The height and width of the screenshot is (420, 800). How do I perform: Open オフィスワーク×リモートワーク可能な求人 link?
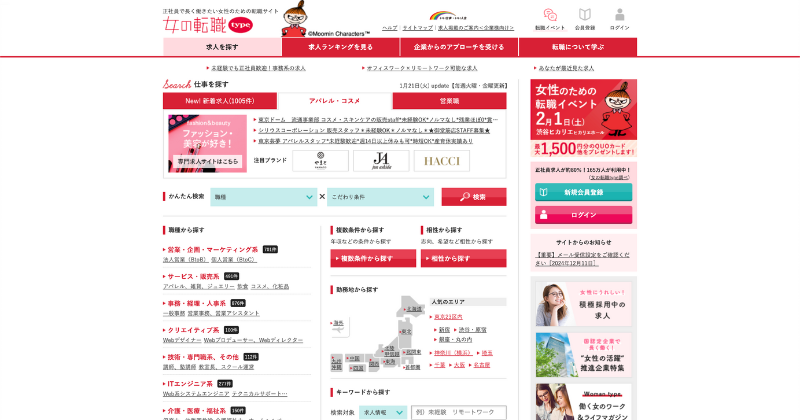(x=422, y=68)
